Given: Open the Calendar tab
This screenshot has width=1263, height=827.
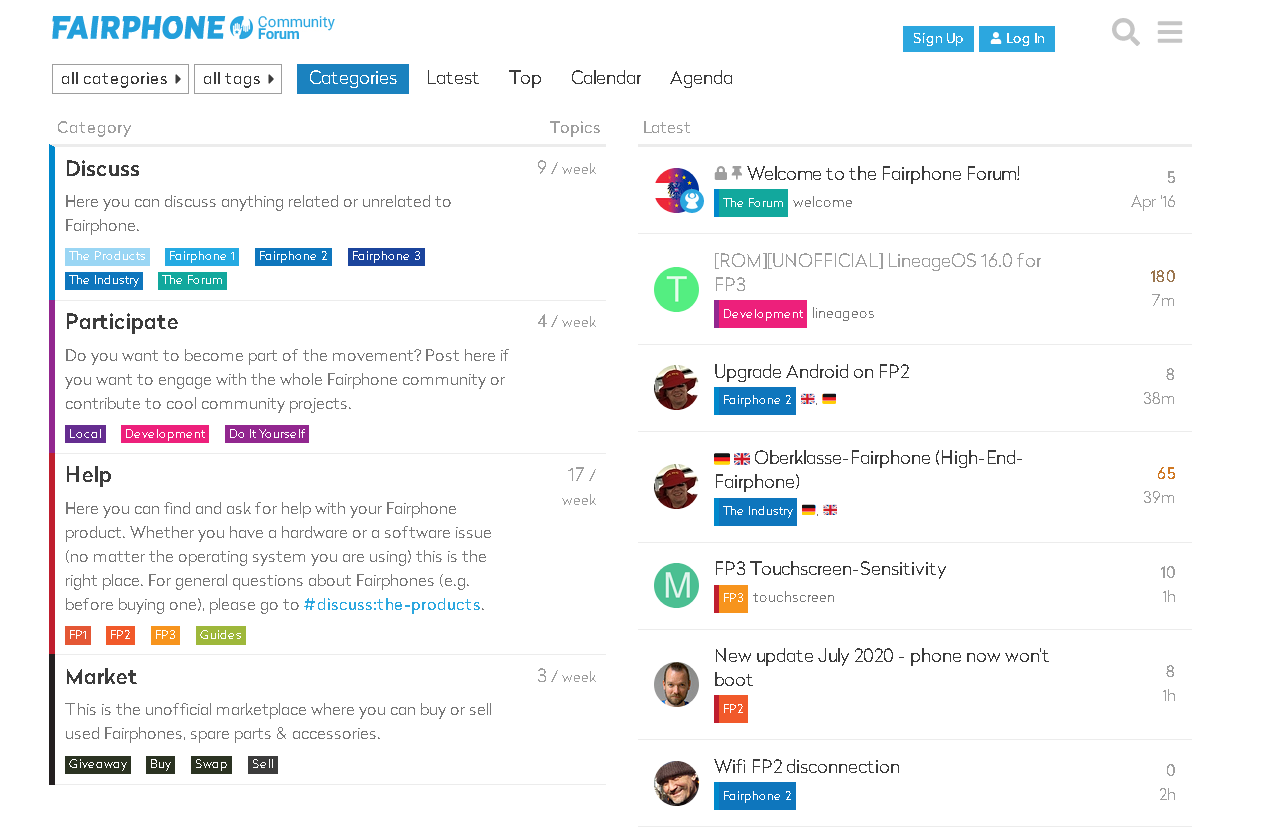Looking at the screenshot, I should 606,78.
